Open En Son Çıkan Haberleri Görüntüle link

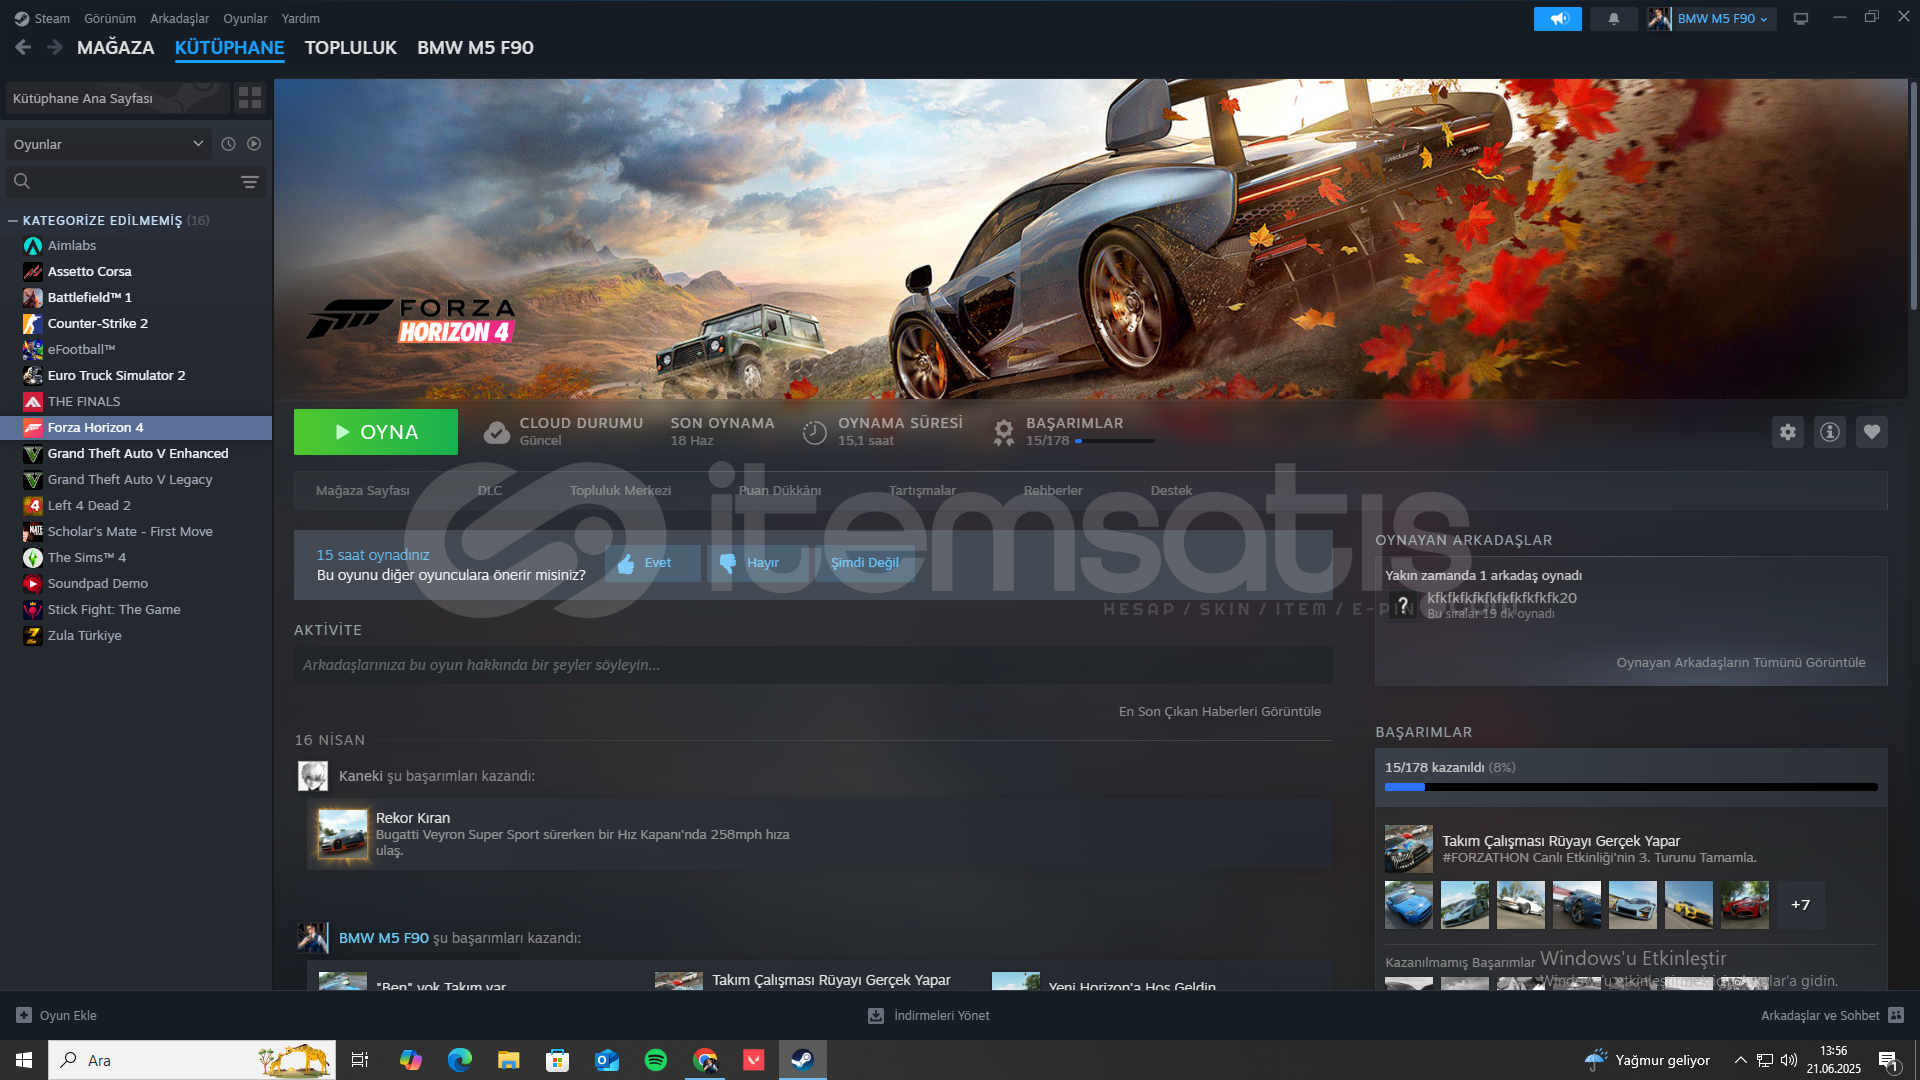[1220, 711]
